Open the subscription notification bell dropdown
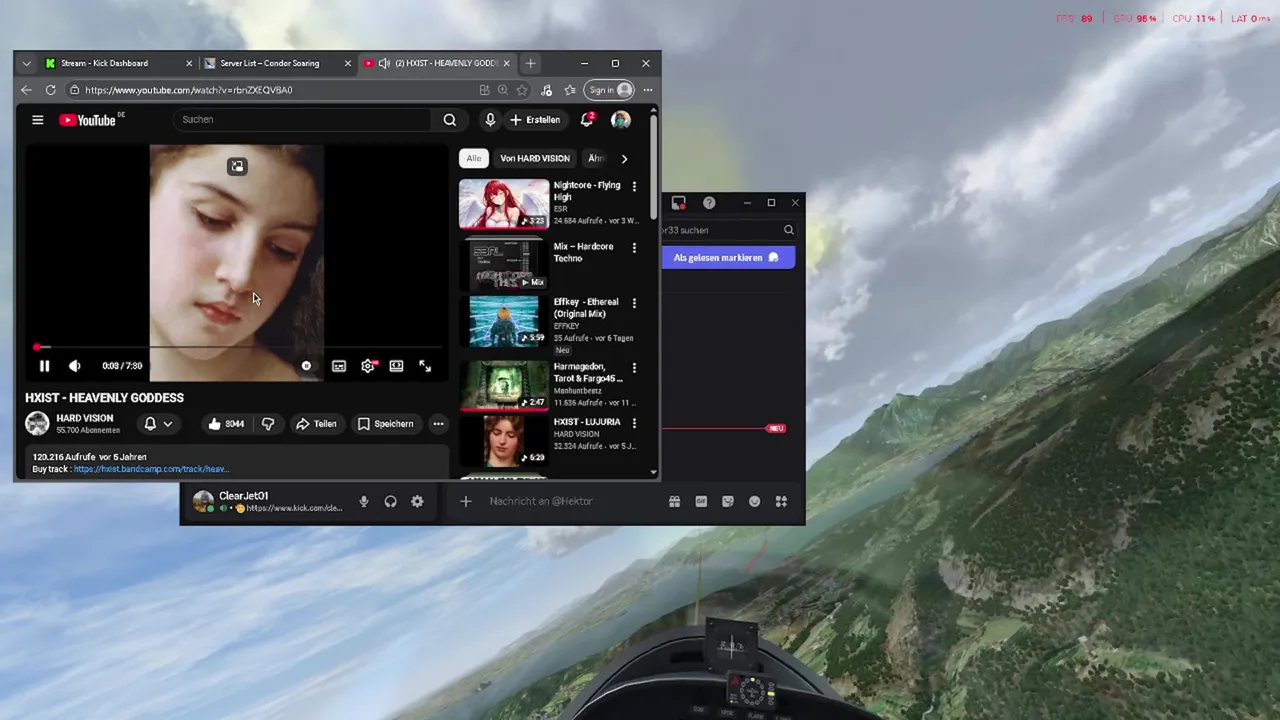Viewport: 1280px width, 720px height. 158,424
